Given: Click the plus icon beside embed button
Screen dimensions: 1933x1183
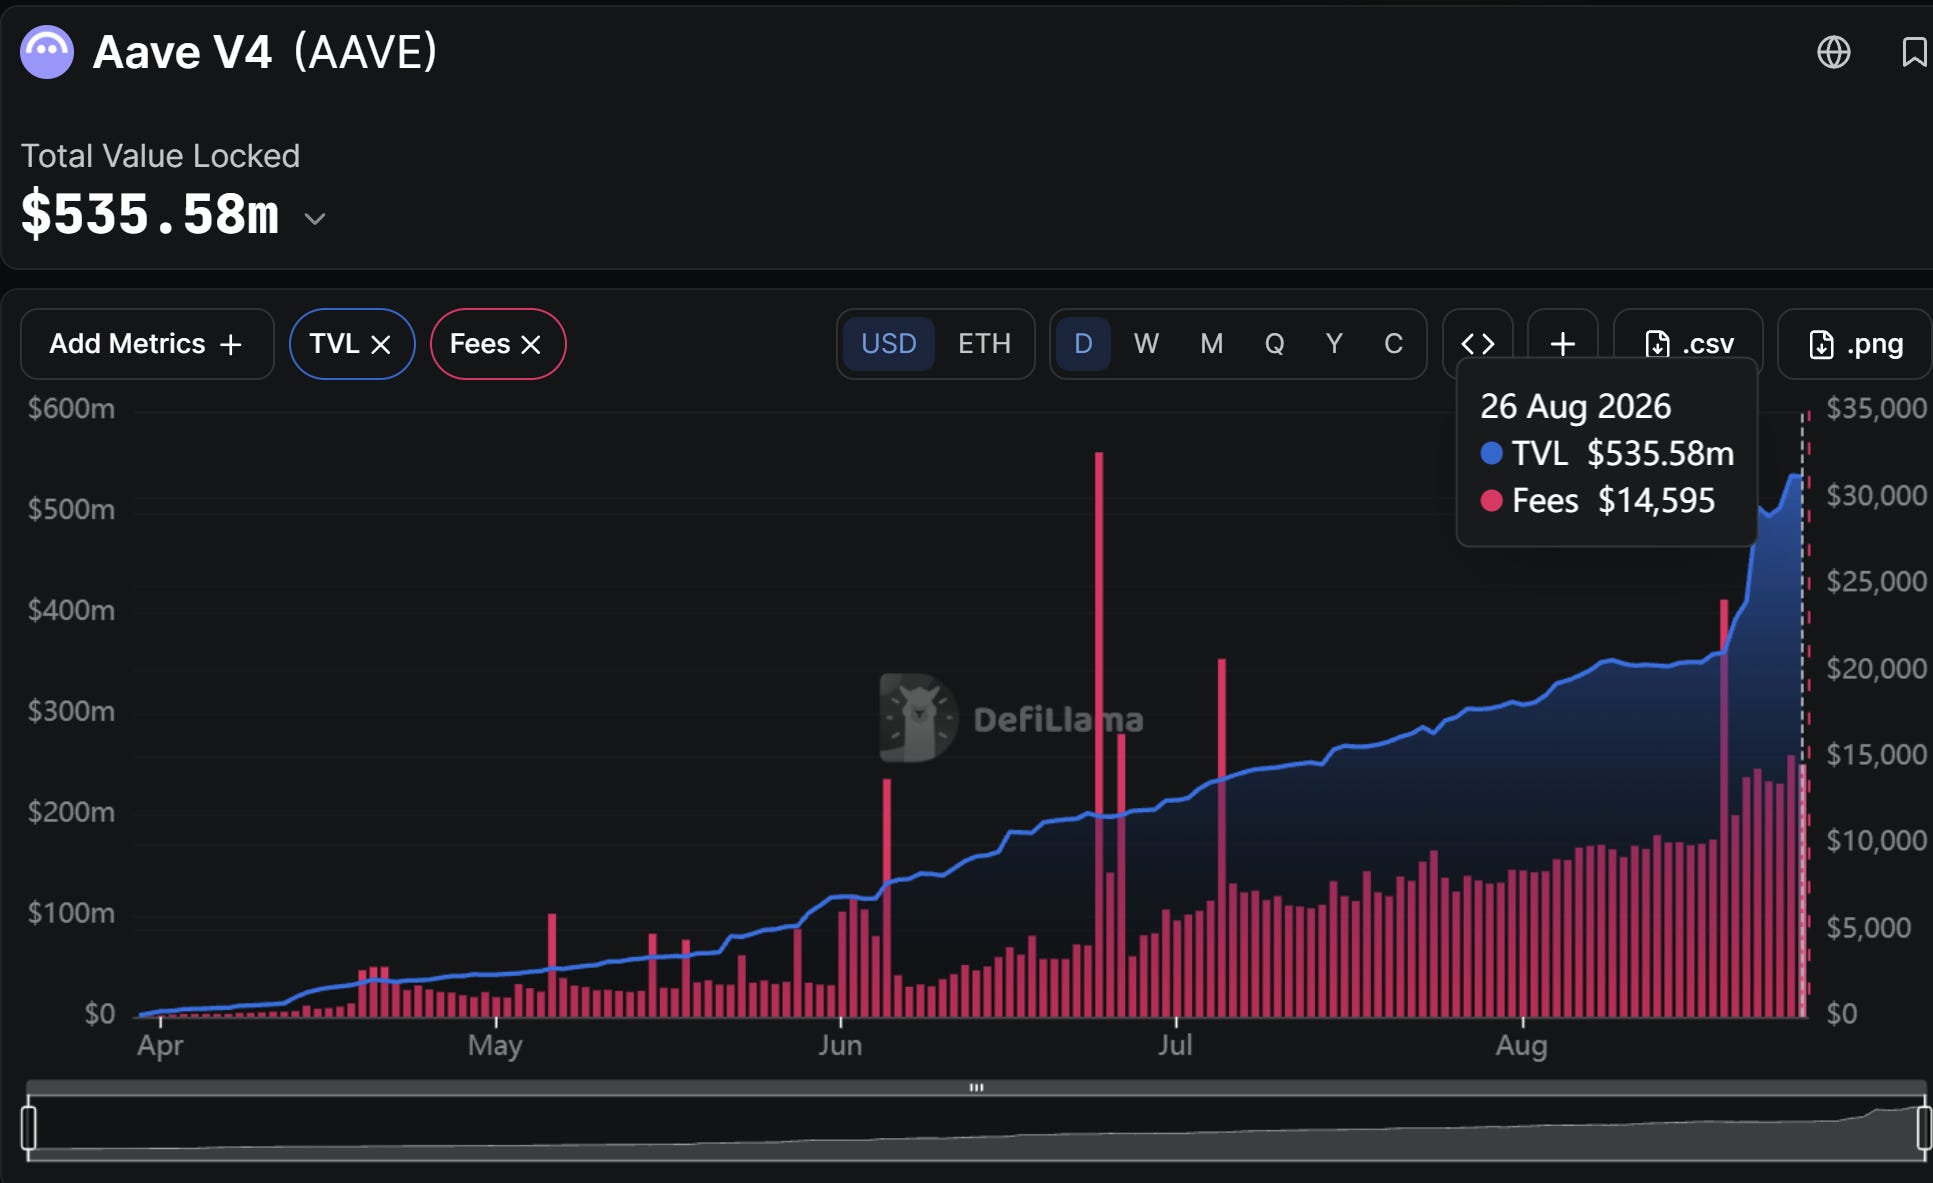Looking at the screenshot, I should [1562, 344].
